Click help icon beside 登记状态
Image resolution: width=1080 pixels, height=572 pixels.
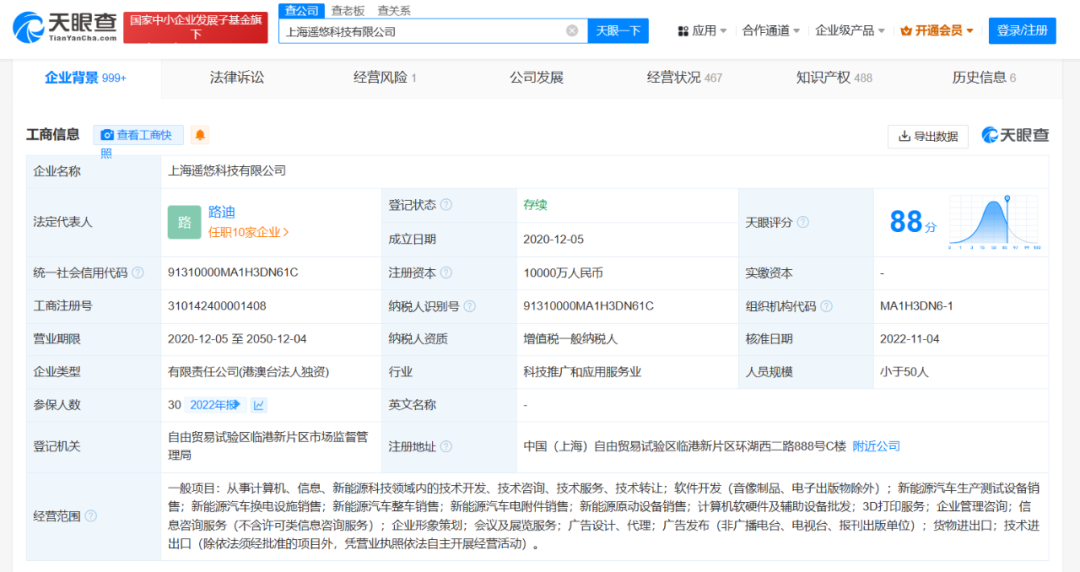pos(446,205)
